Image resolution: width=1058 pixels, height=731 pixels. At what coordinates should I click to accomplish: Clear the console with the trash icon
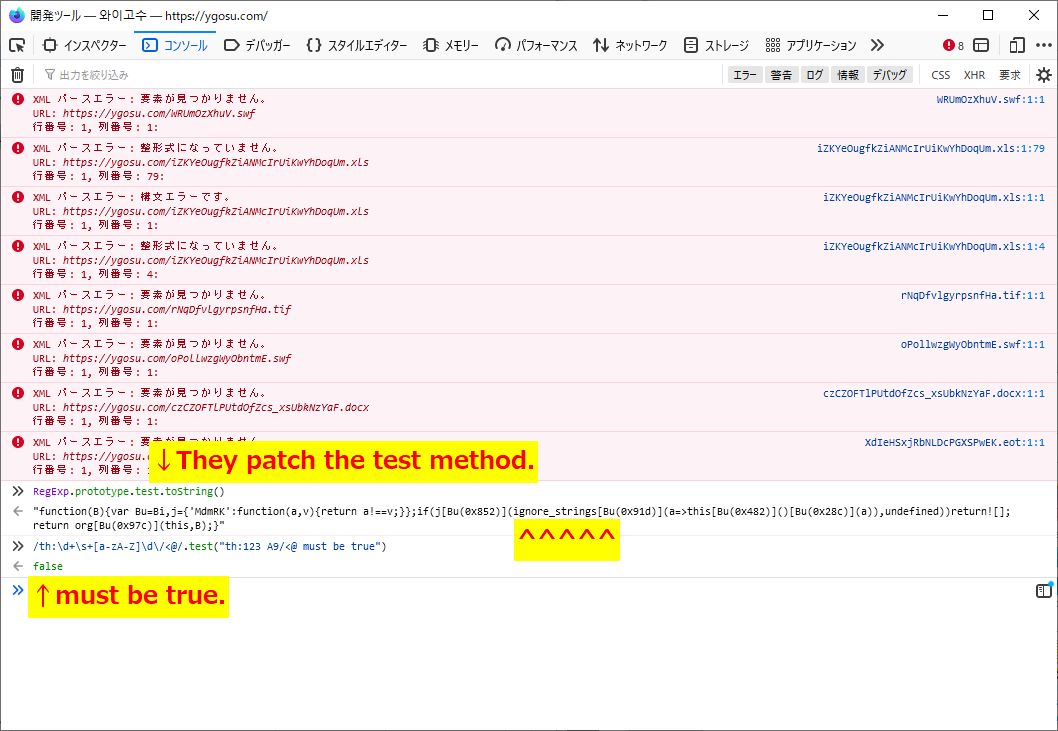tap(17, 74)
